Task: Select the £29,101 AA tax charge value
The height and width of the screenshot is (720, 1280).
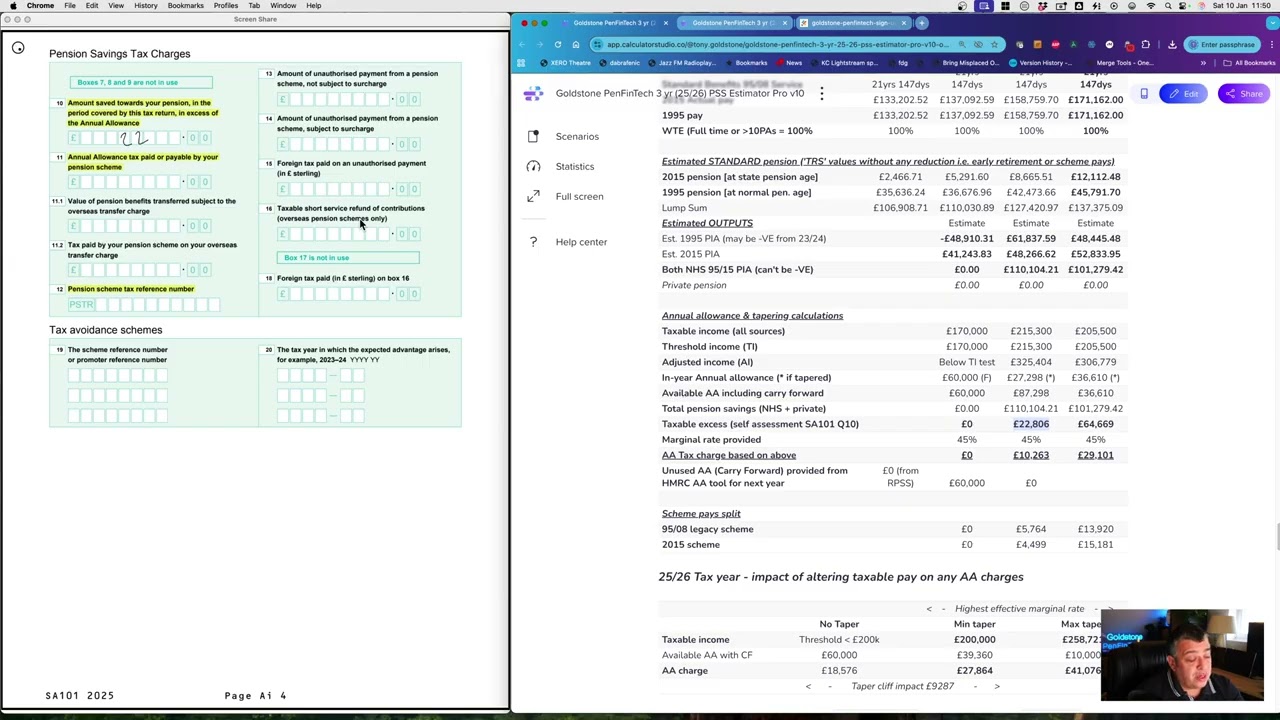Action: 1095,455
